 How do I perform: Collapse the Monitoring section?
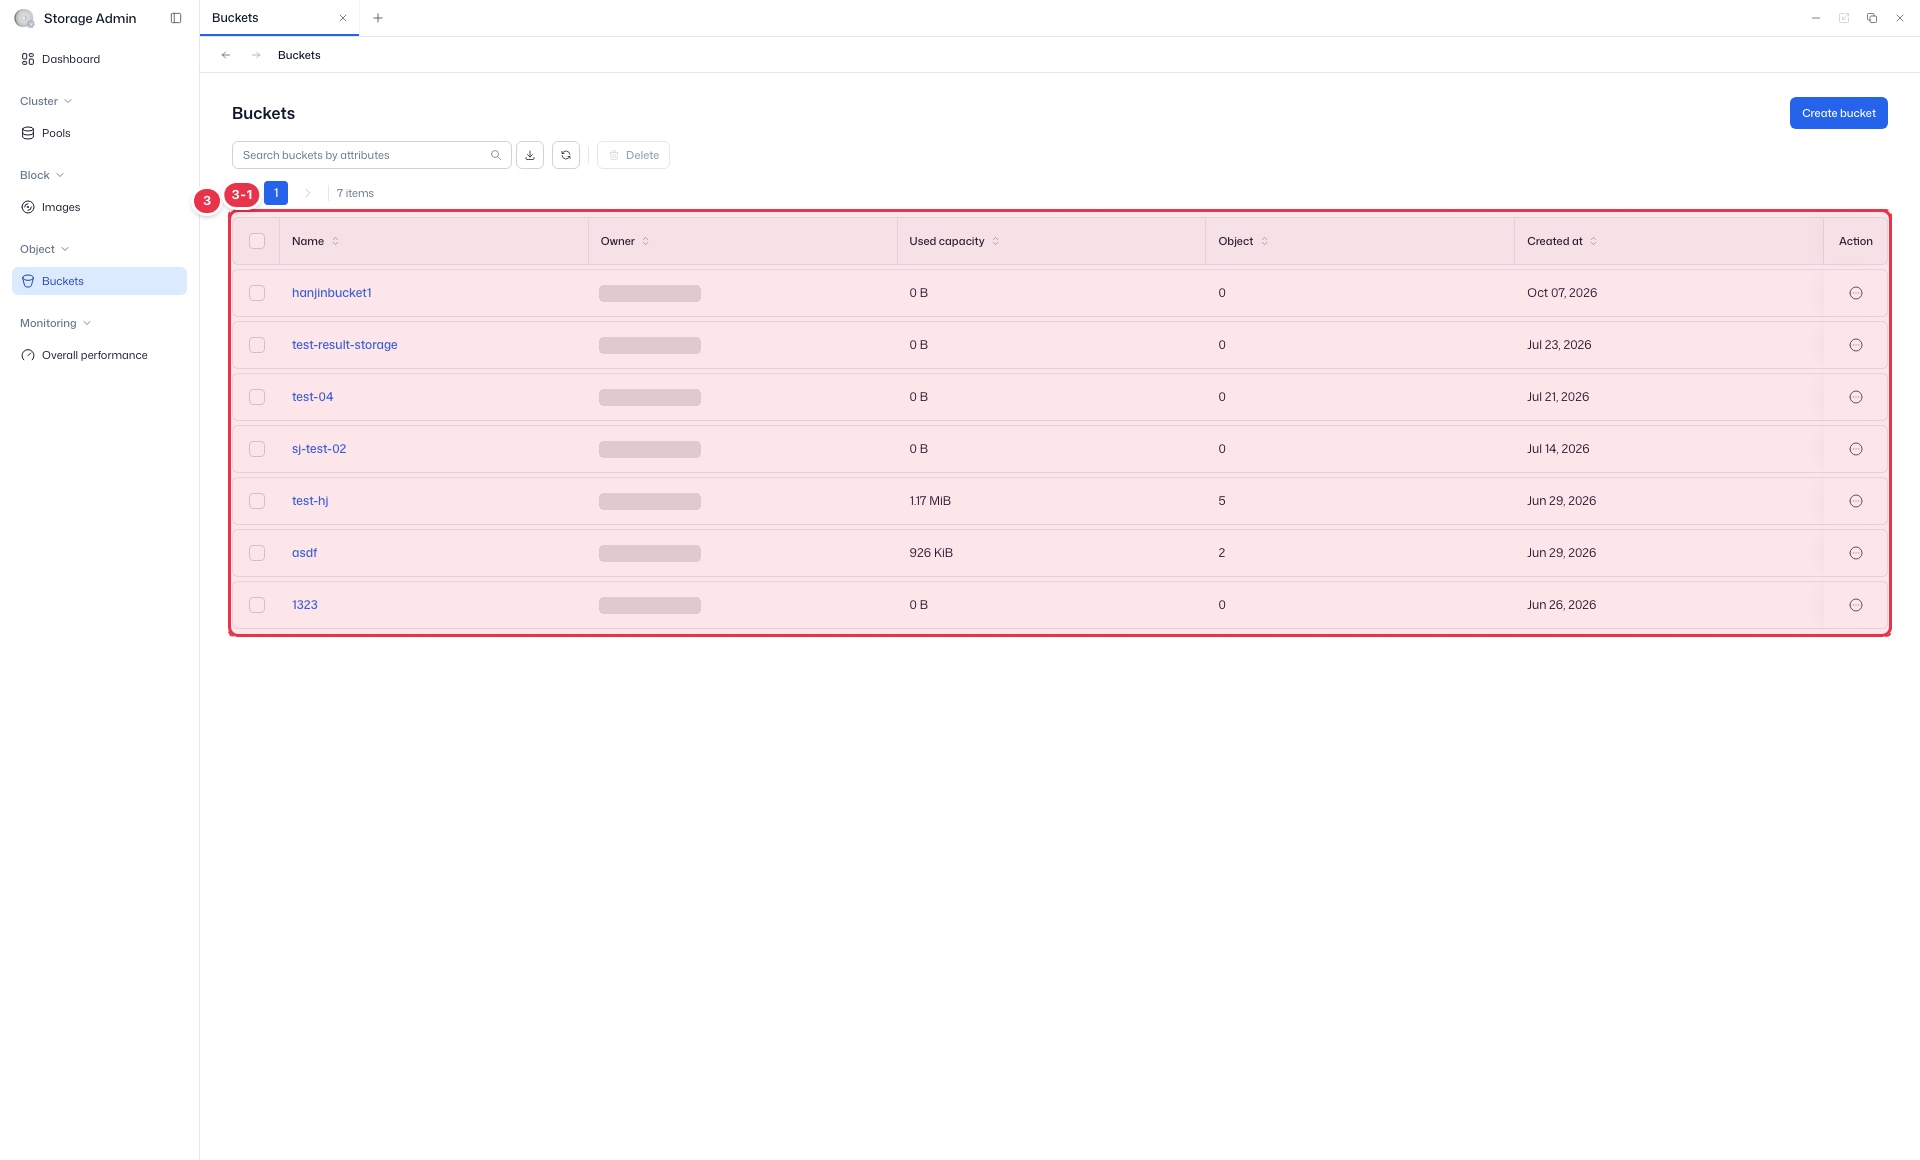(55, 323)
